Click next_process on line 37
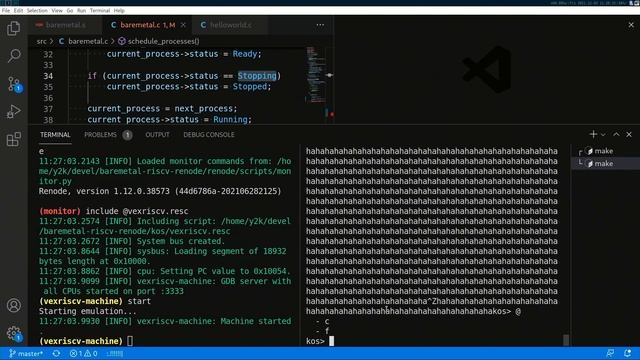The width and height of the screenshot is (640, 360). (x=203, y=109)
